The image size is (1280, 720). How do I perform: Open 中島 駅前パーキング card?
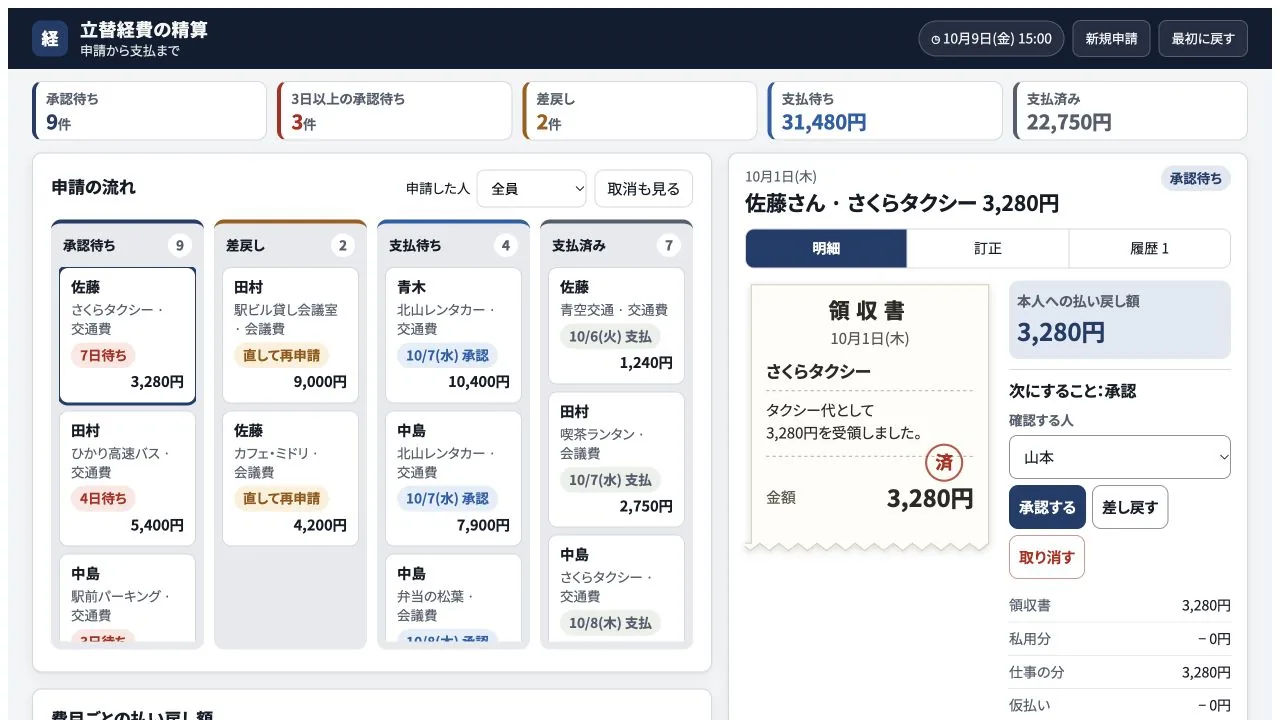(127, 598)
